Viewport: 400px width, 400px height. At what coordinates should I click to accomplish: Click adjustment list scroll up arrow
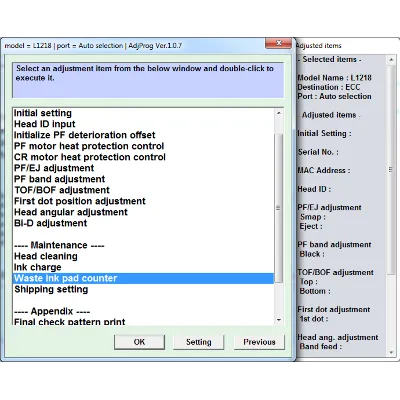279,113
